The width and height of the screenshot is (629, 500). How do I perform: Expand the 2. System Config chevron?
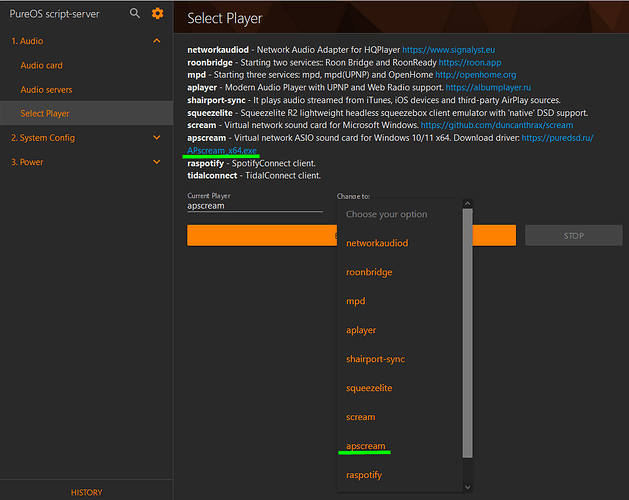click(x=157, y=138)
